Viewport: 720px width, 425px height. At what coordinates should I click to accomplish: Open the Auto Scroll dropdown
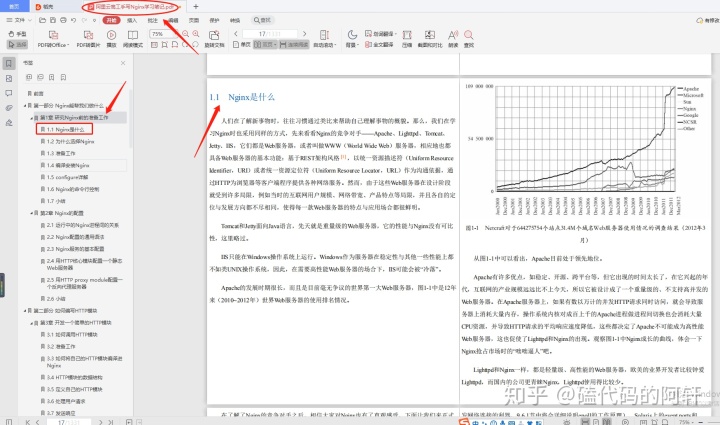pyautogui.click(x=325, y=39)
